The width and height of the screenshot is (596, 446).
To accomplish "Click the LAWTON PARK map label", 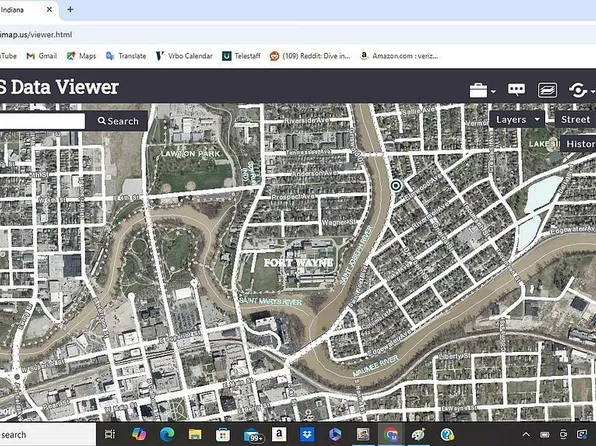I will point(190,154).
